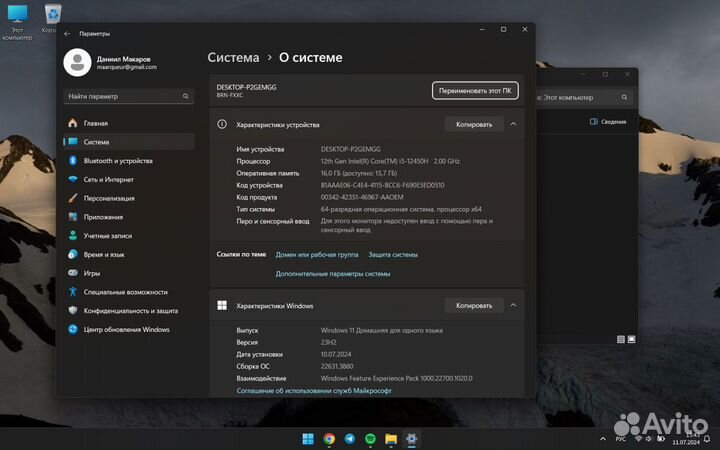Click the user avatar picture
The image size is (720, 450).
click(x=77, y=62)
